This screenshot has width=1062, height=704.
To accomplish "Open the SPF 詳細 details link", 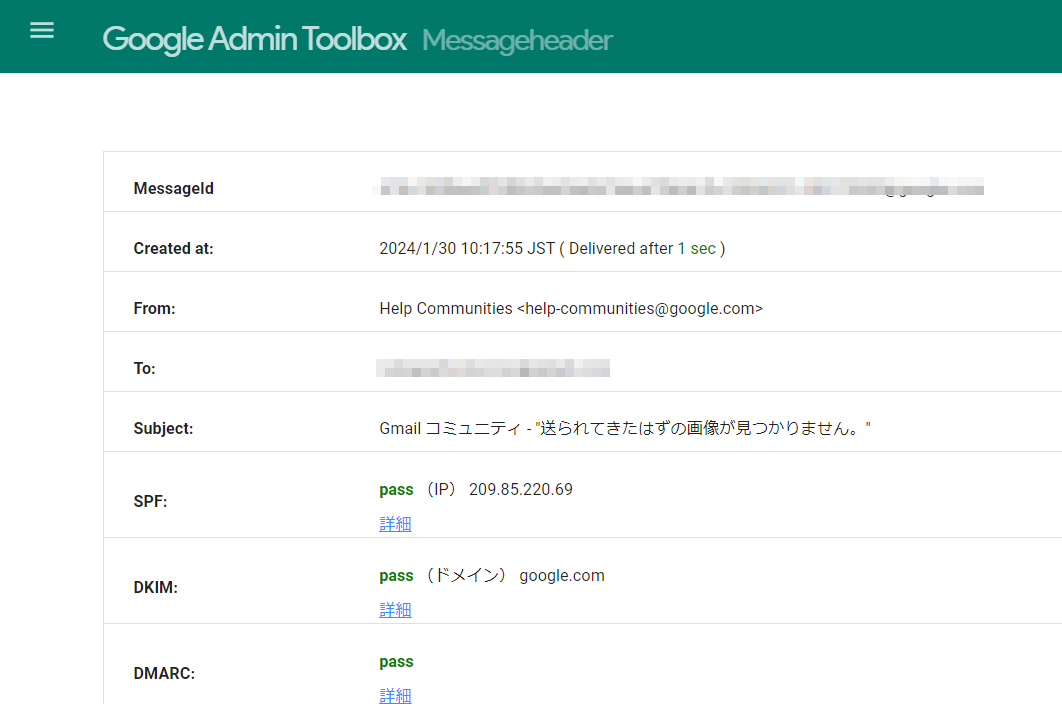I will [396, 524].
